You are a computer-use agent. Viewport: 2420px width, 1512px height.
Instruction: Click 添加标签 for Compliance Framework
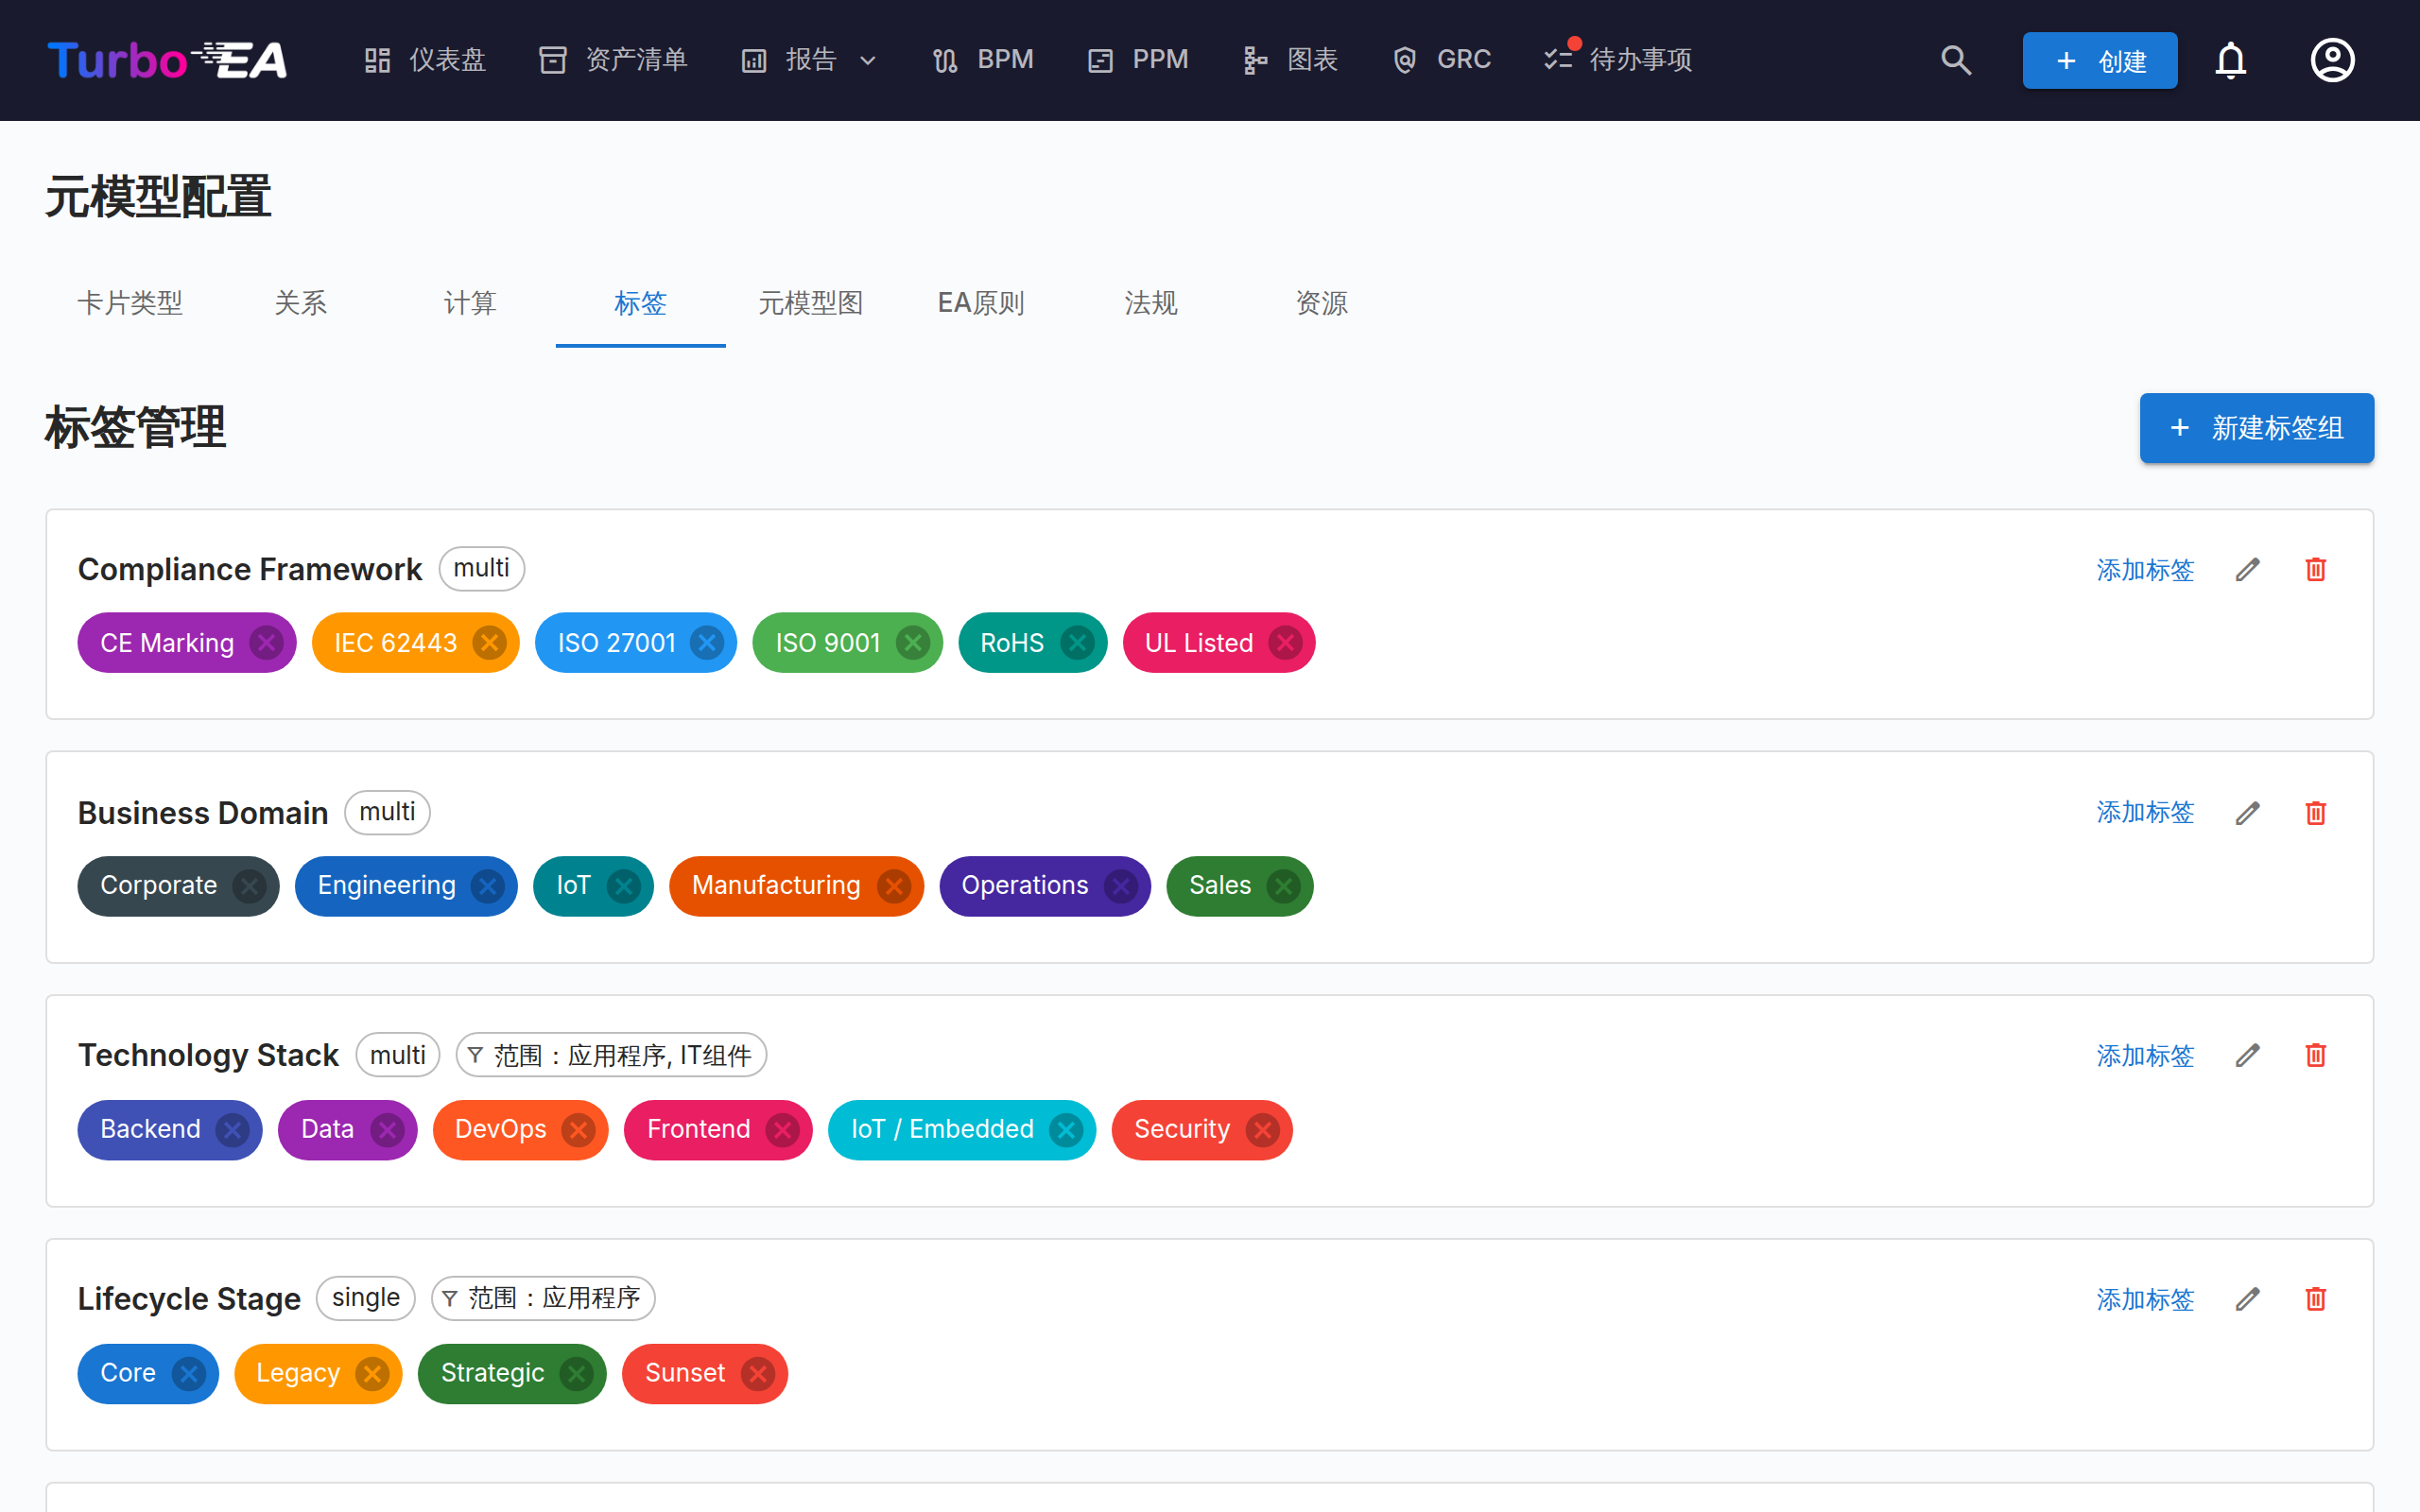click(x=2145, y=569)
